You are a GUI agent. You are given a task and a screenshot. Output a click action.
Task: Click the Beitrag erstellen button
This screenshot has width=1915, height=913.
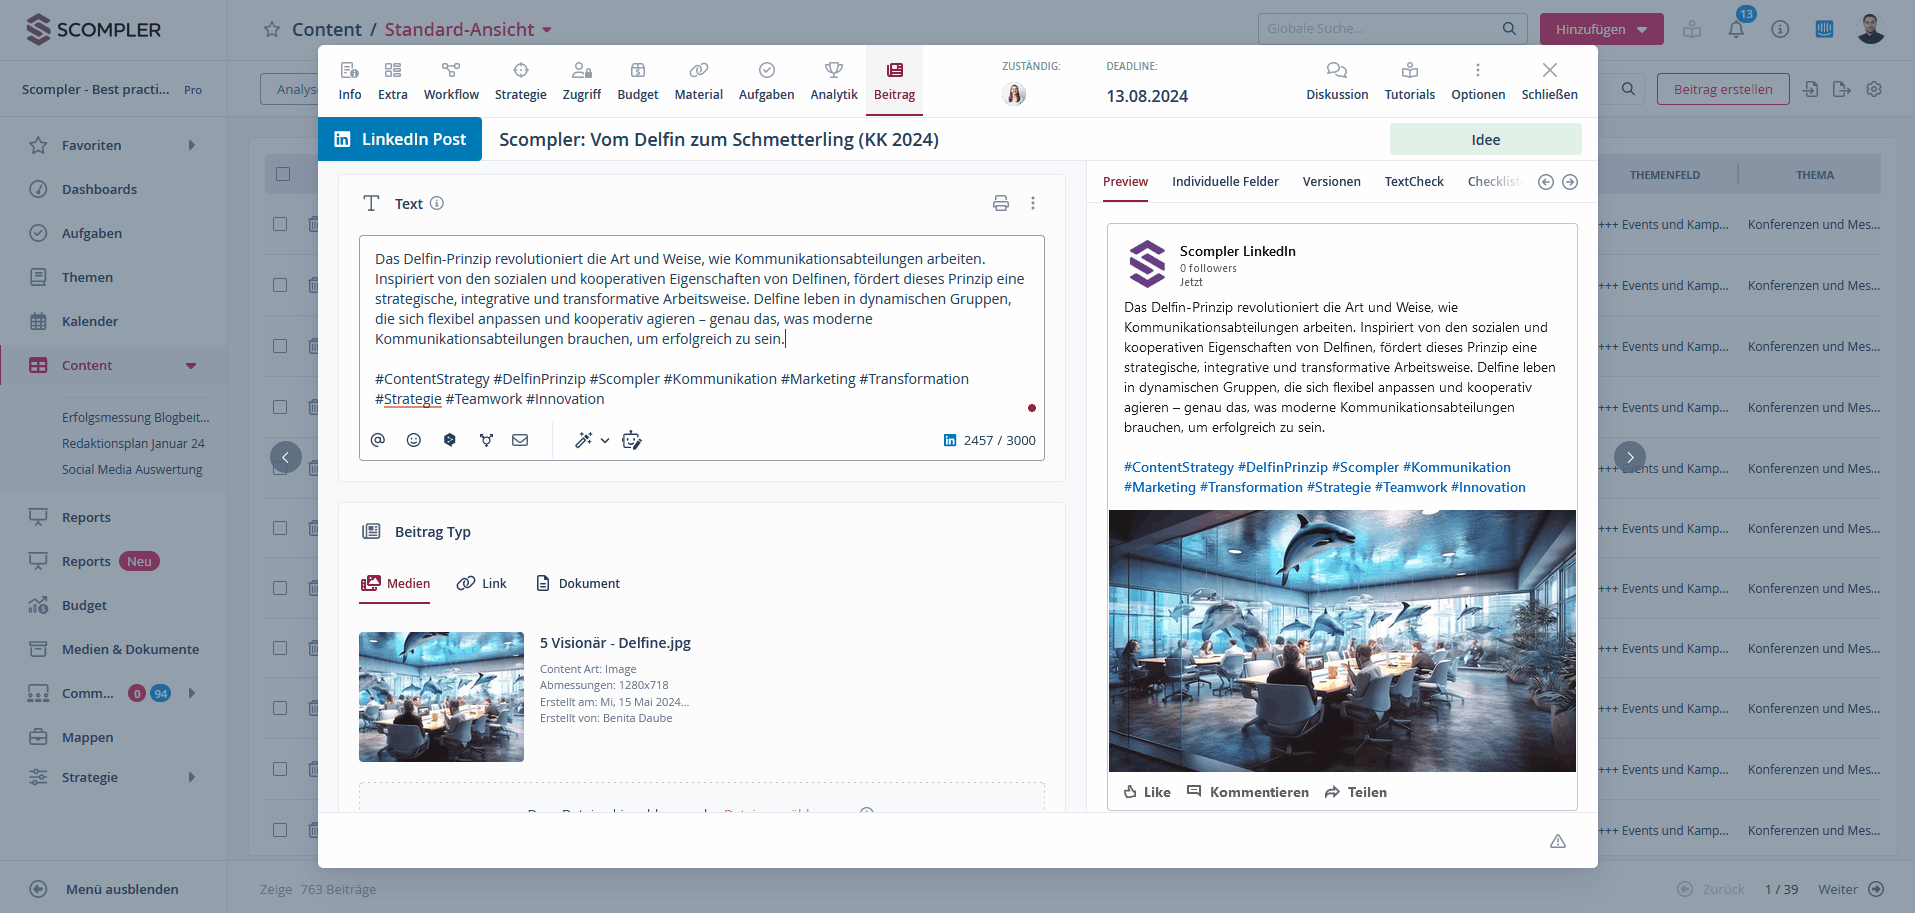[1722, 89]
